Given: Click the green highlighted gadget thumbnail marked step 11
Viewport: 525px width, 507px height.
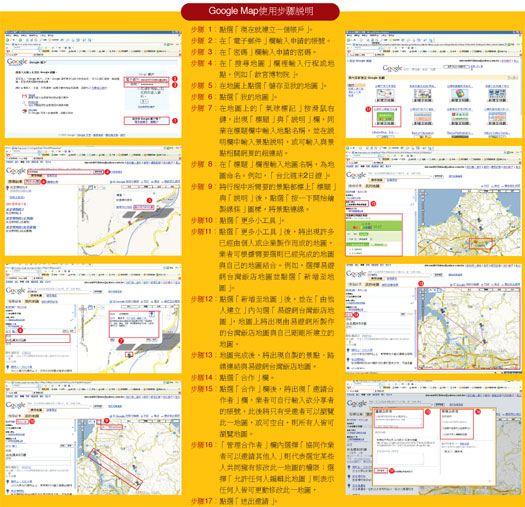Looking at the screenshot, I should coord(386,117).
